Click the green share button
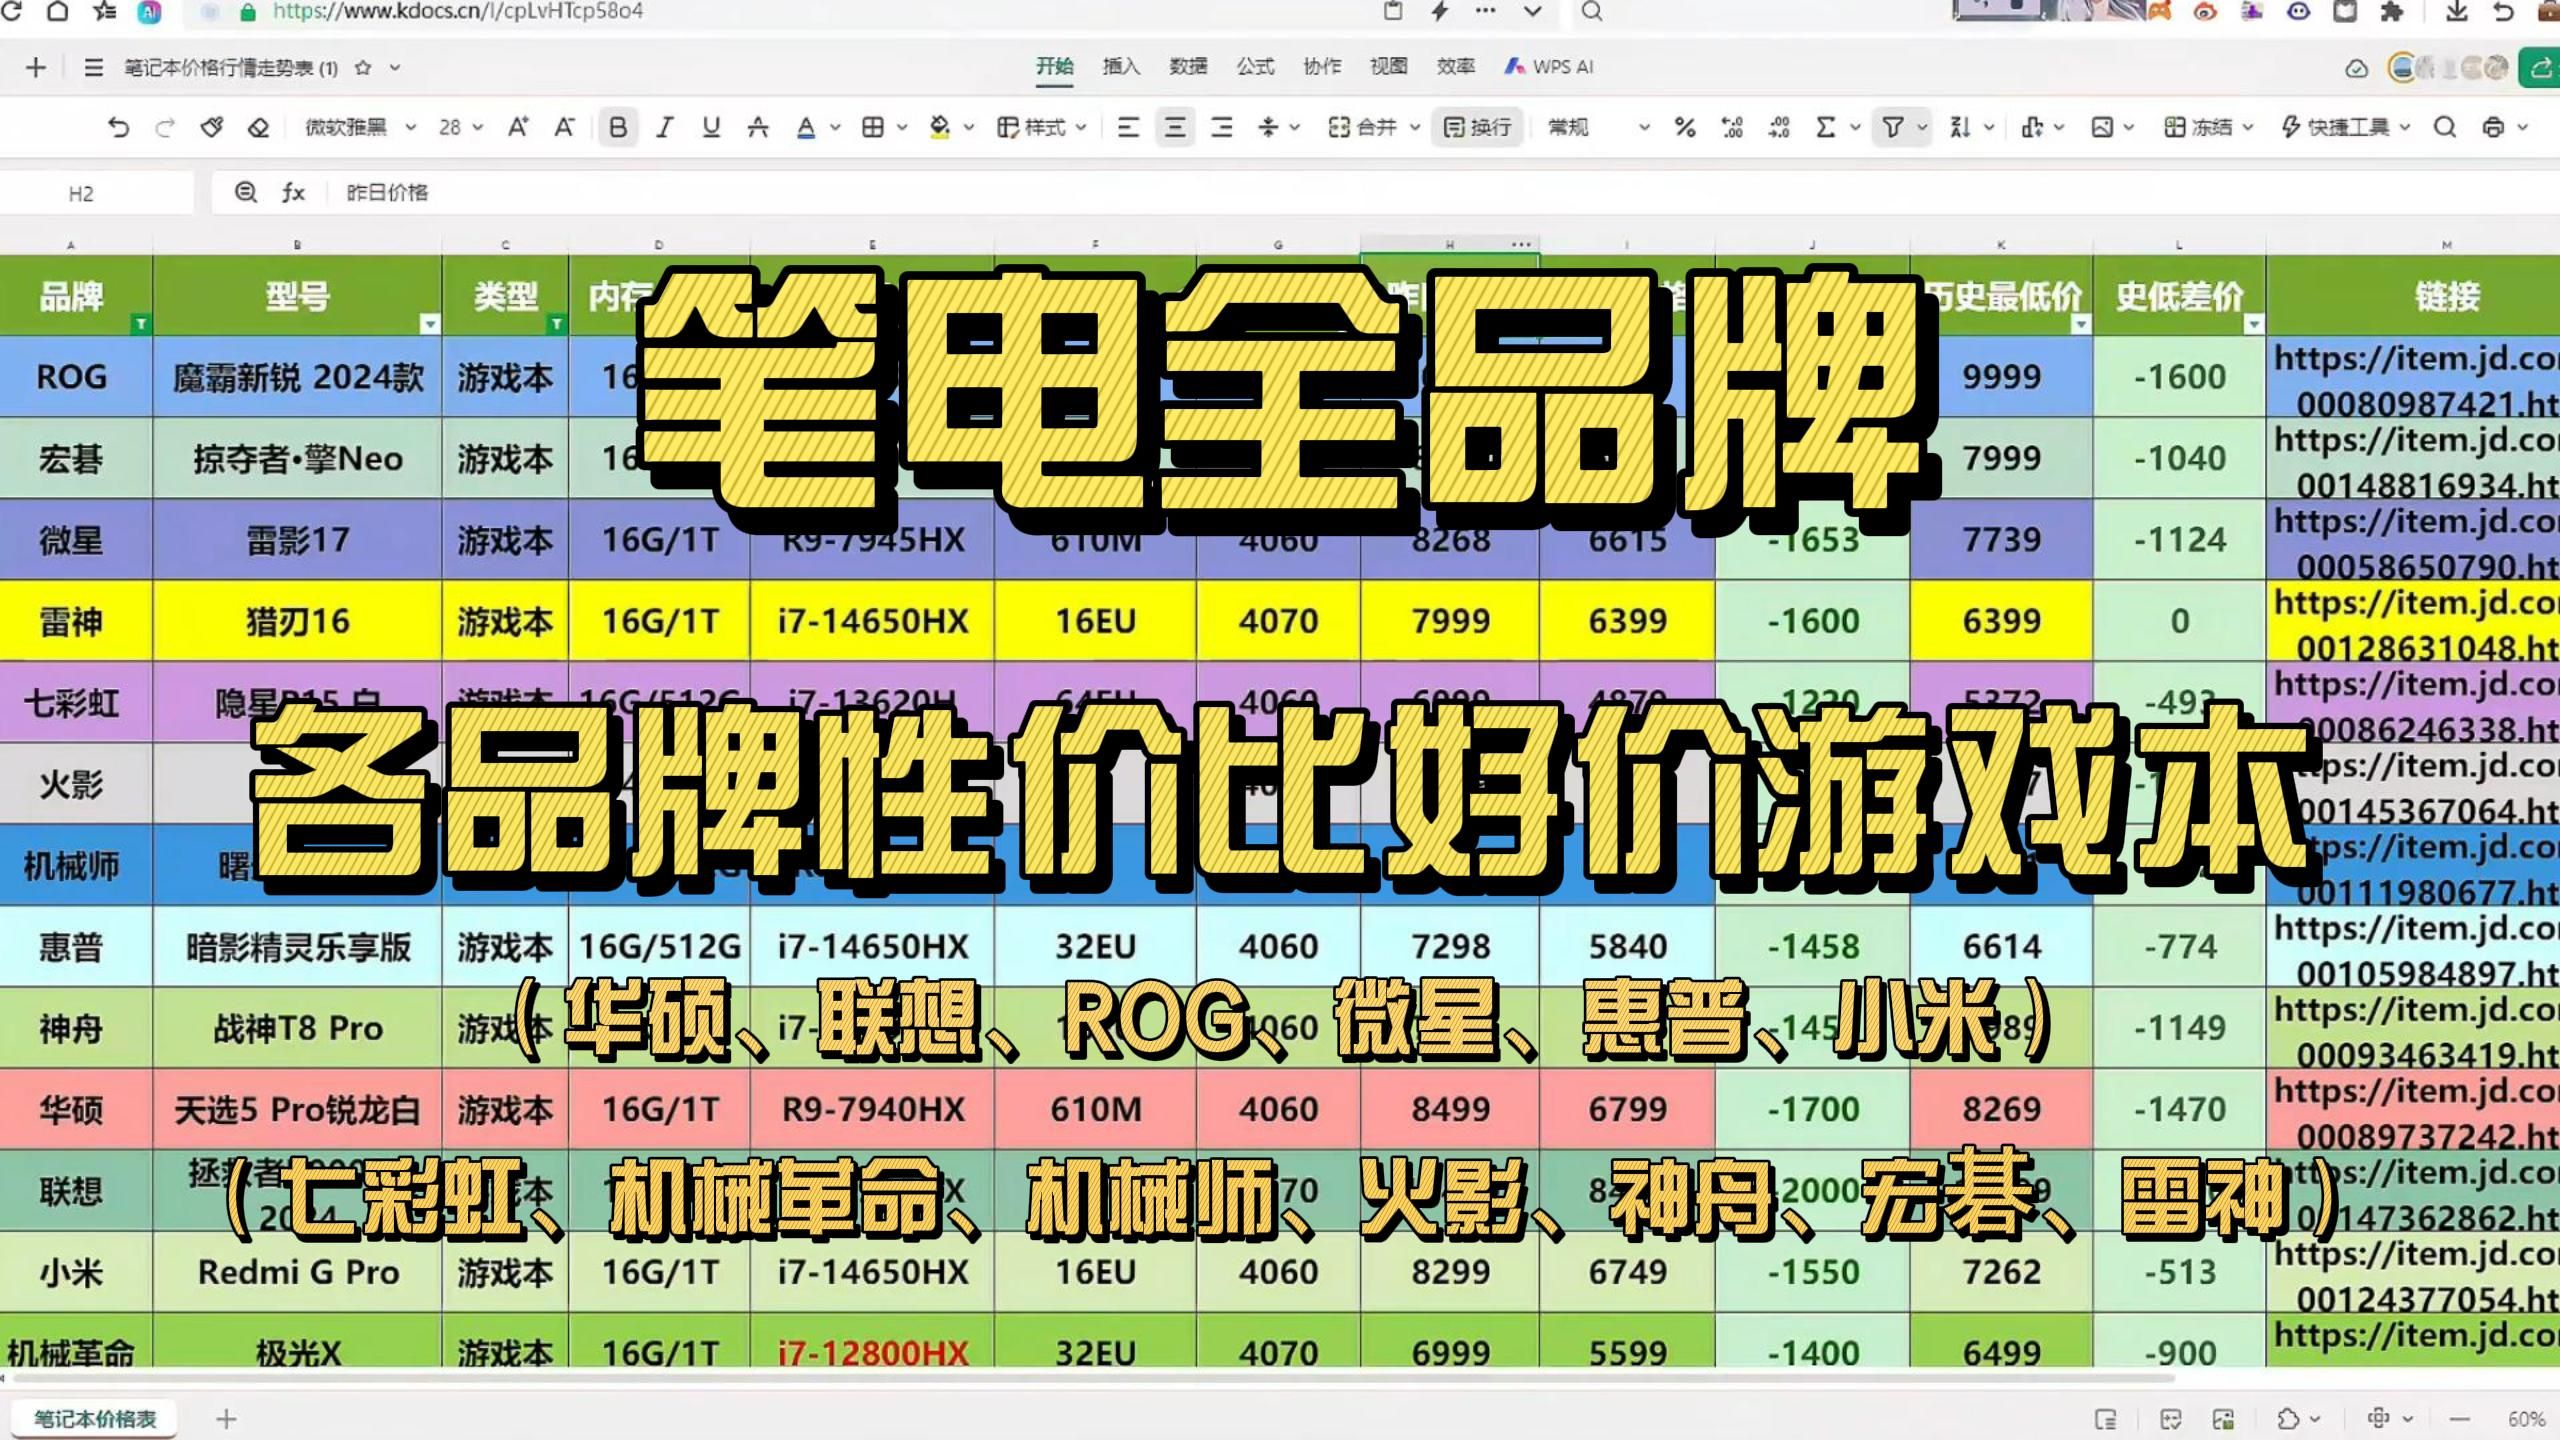This screenshot has height=1440, width=2560. pyautogui.click(x=2540, y=67)
